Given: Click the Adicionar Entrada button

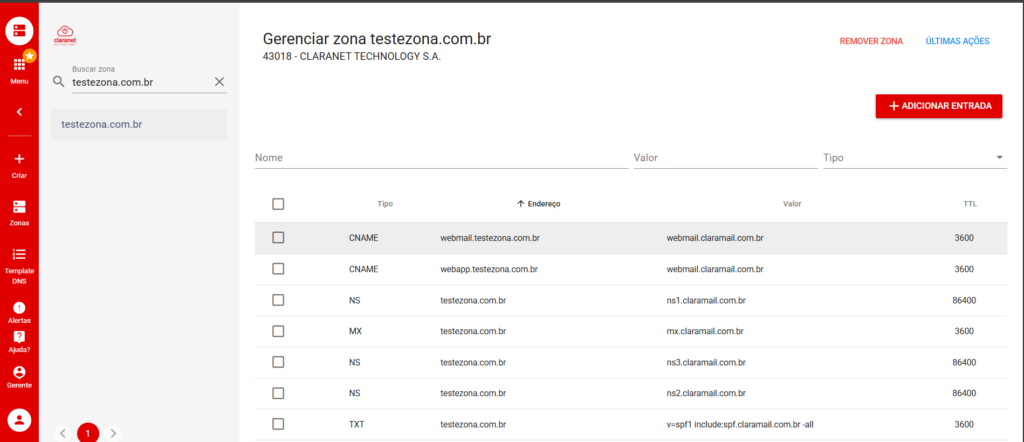Looking at the screenshot, I should [938, 106].
